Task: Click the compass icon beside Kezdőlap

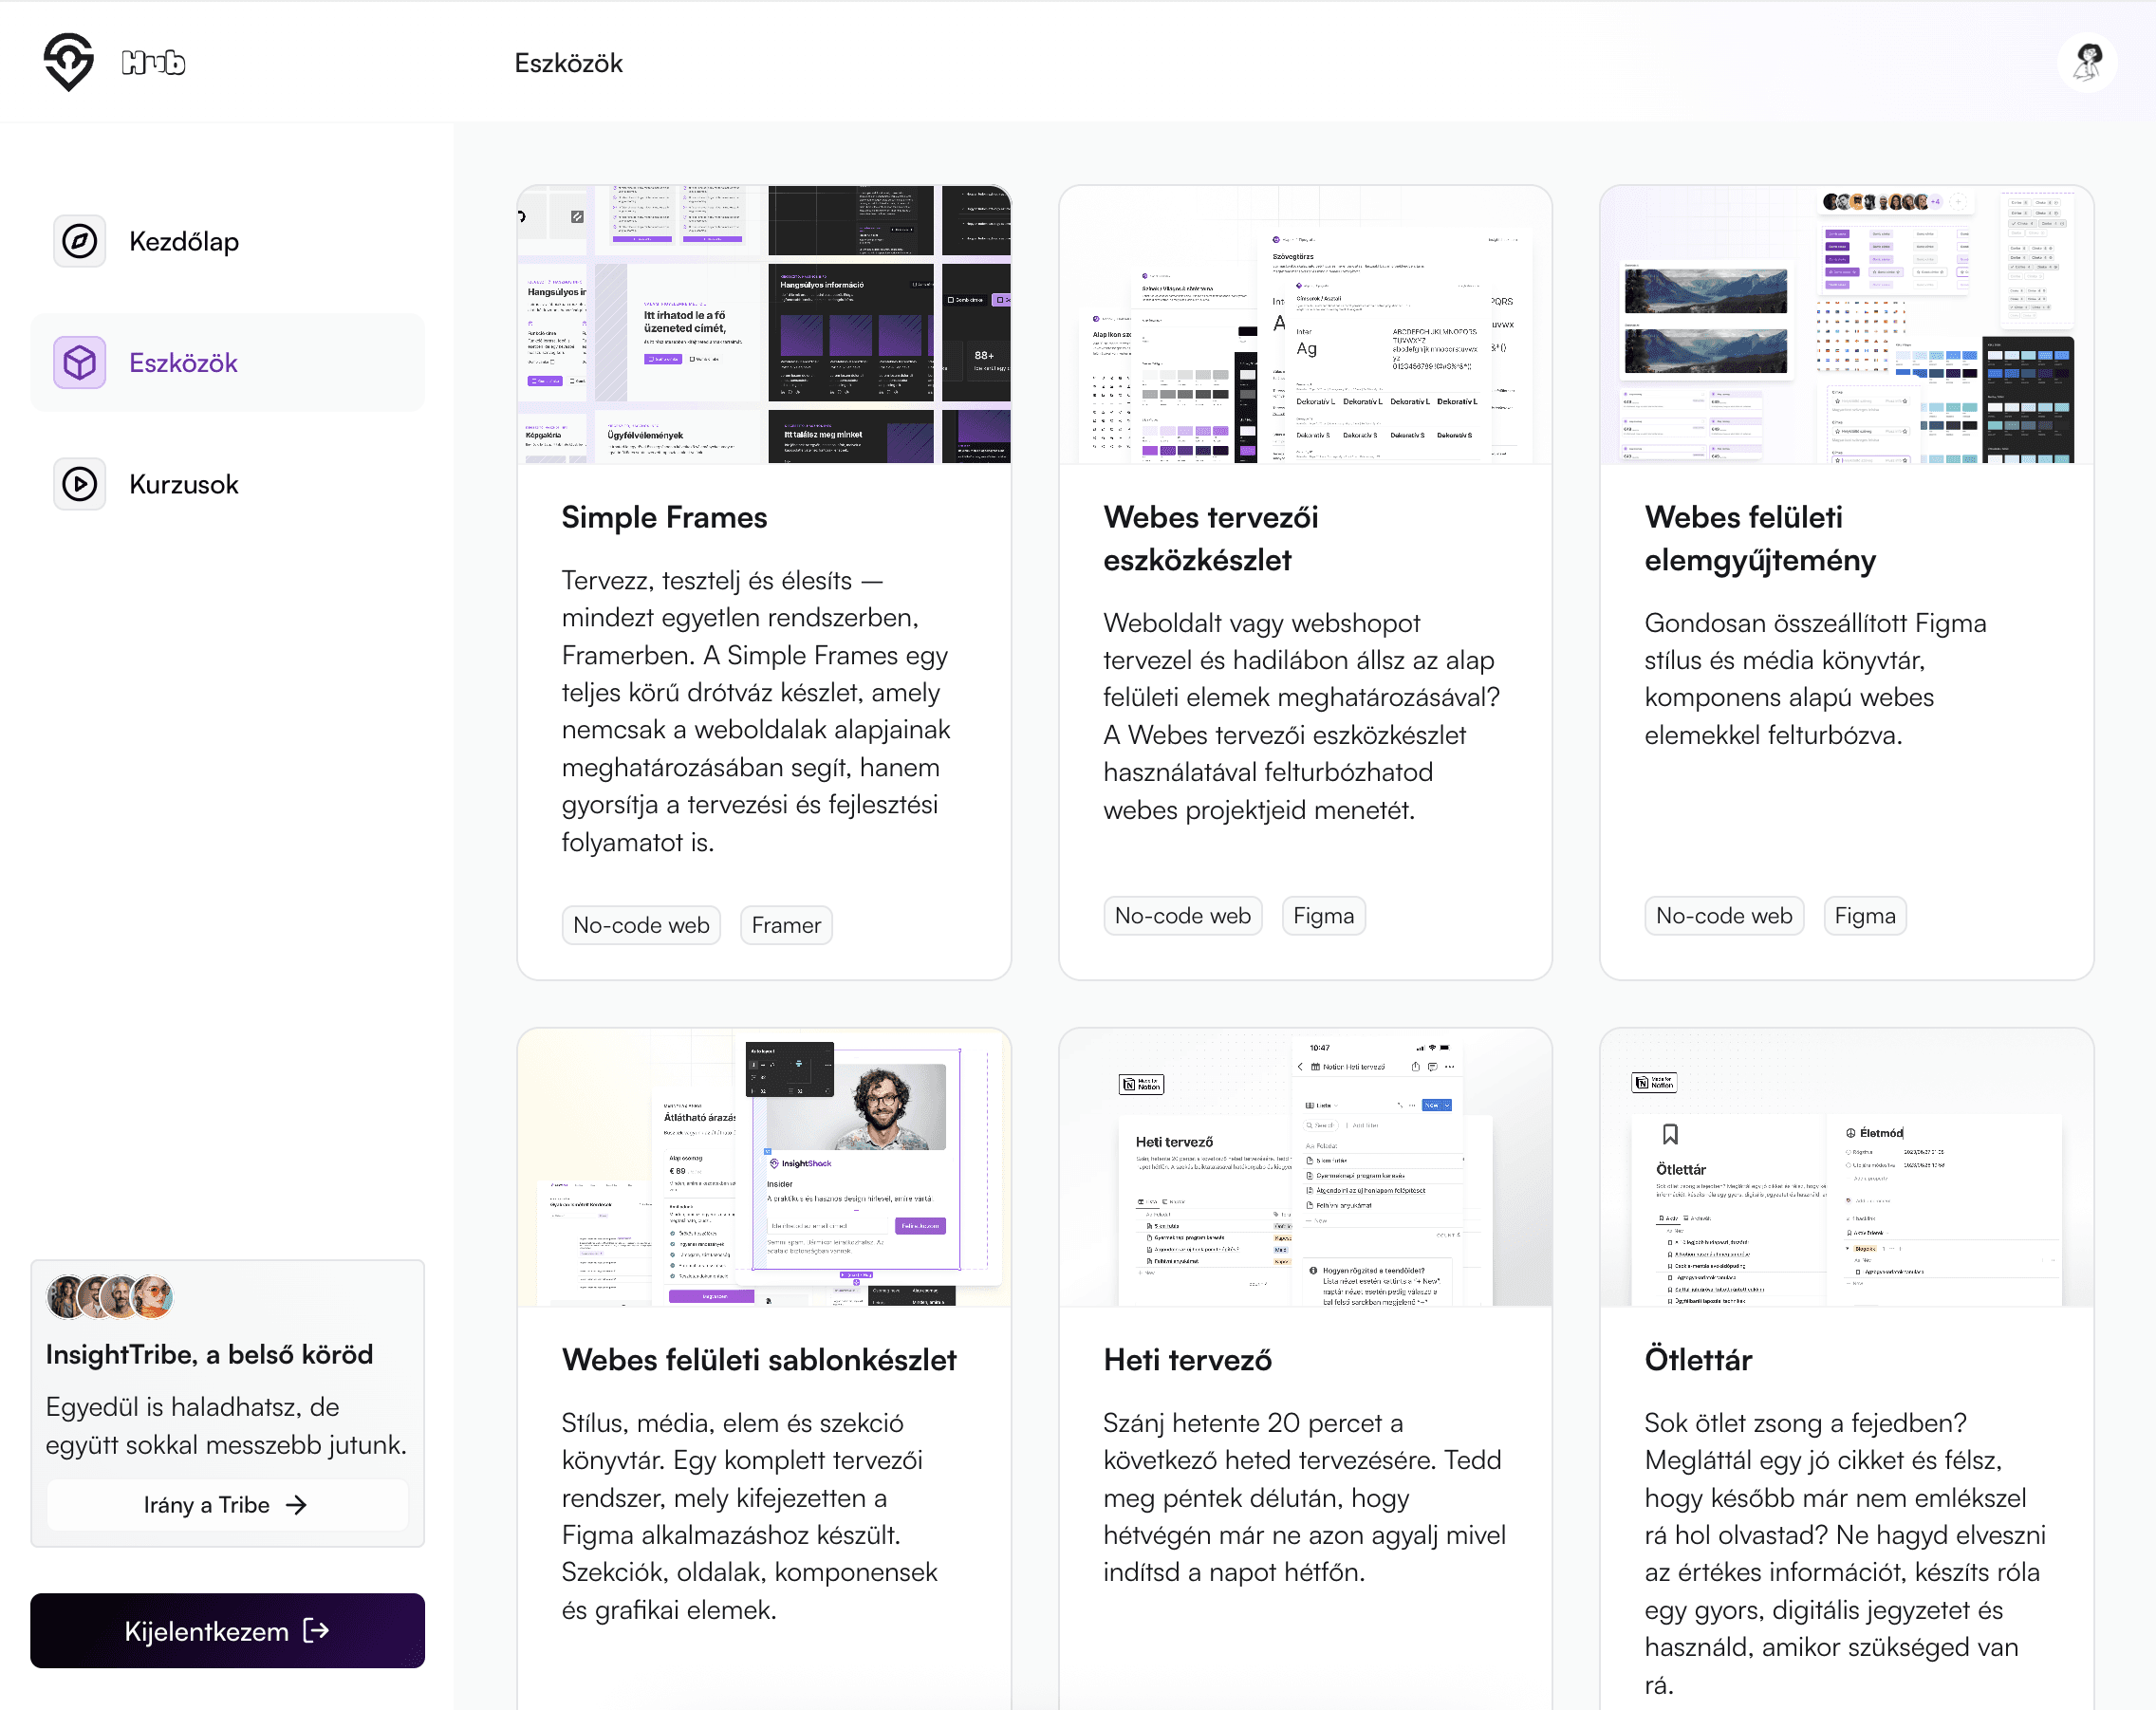Action: click(x=80, y=241)
